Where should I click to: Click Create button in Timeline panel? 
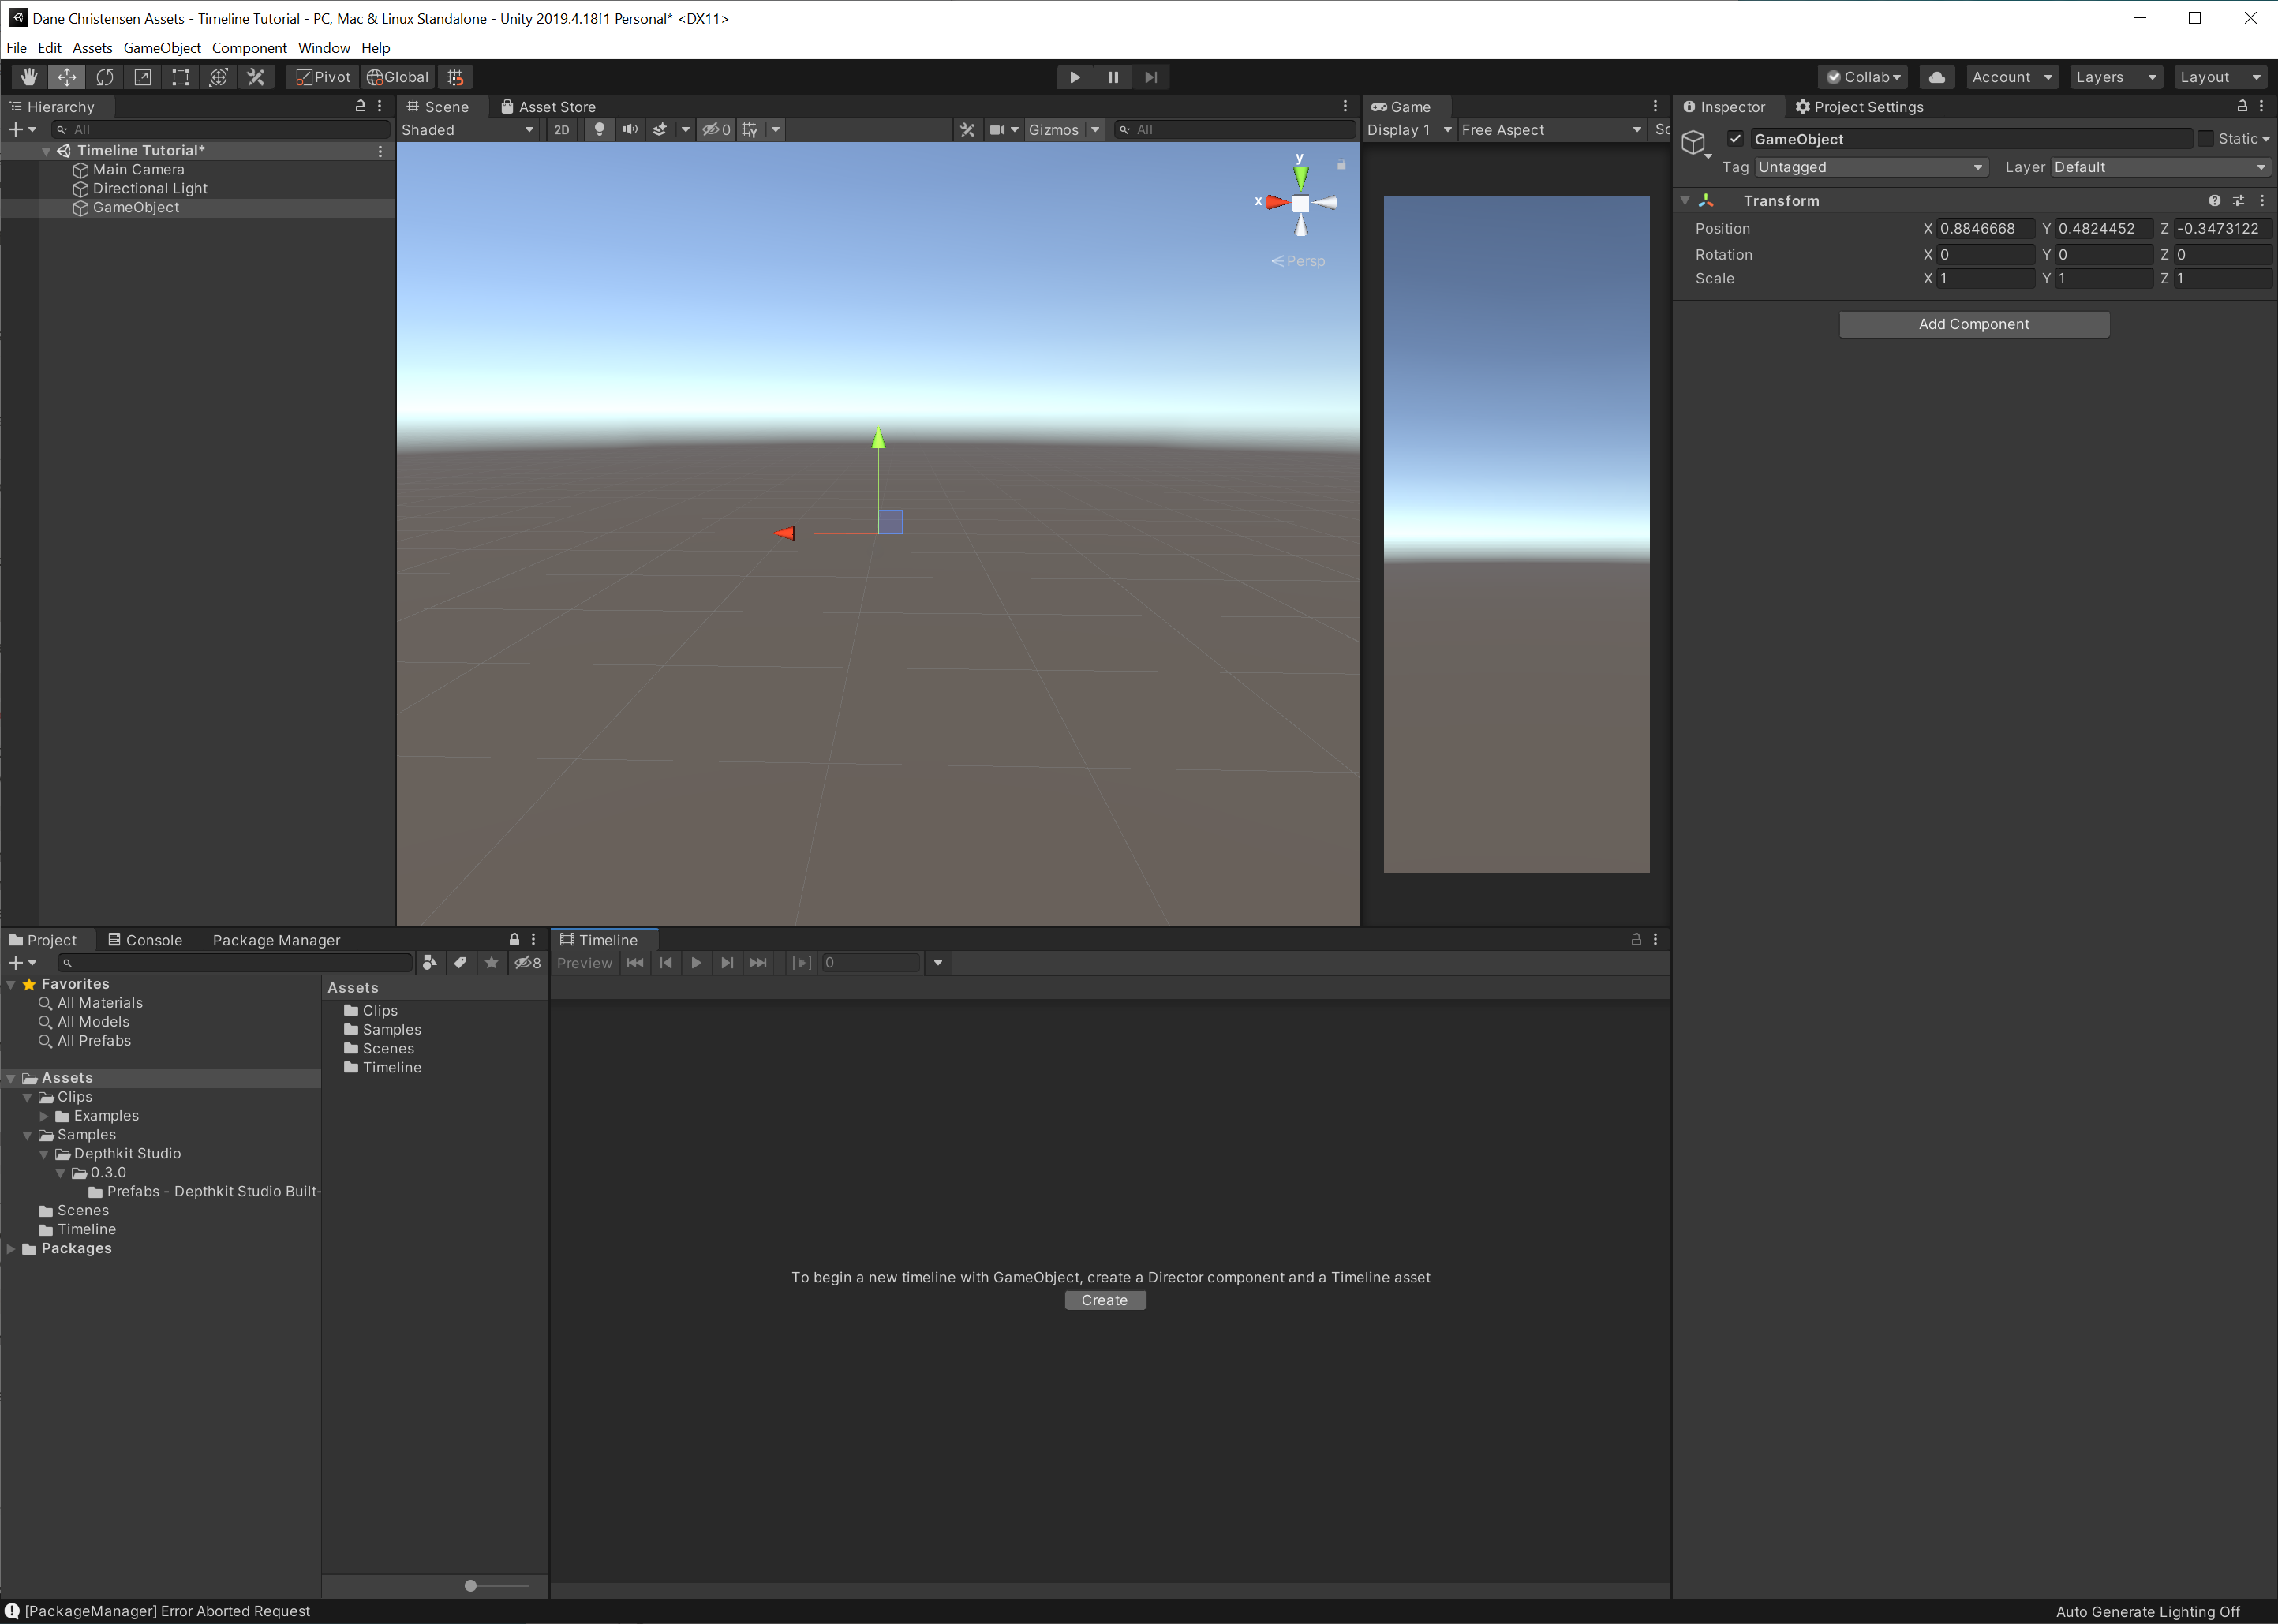tap(1104, 1300)
